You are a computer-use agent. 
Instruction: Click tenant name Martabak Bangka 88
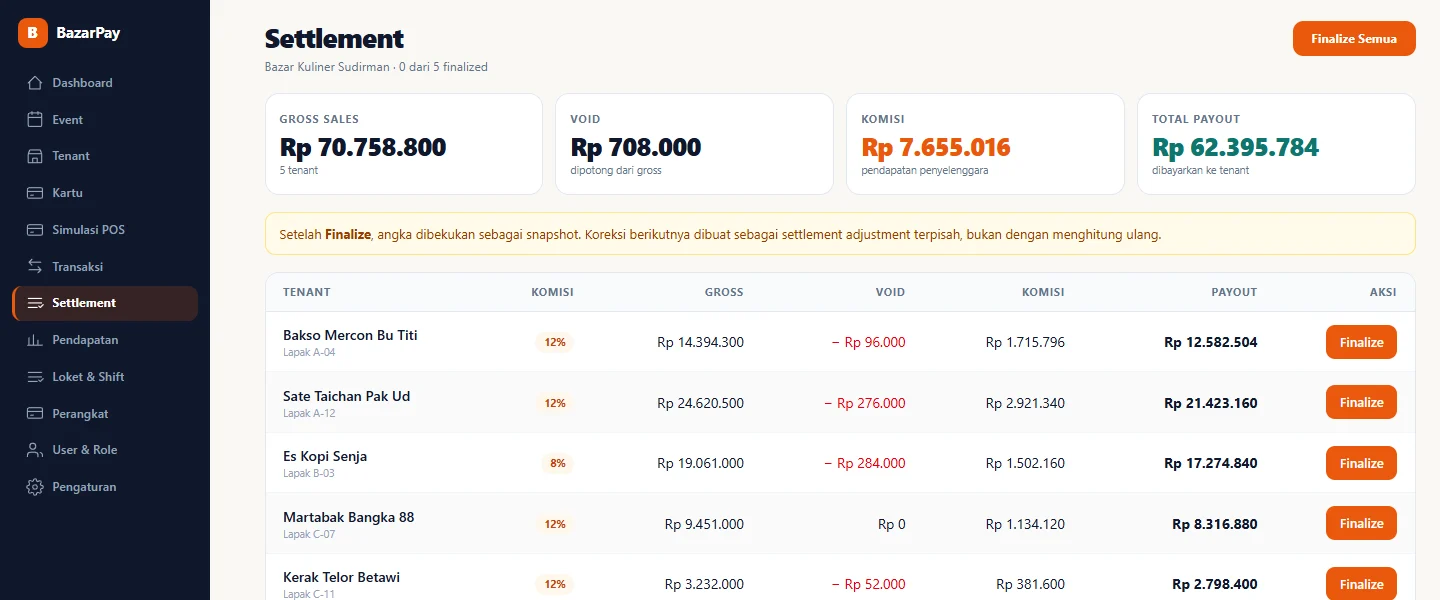[348, 517]
